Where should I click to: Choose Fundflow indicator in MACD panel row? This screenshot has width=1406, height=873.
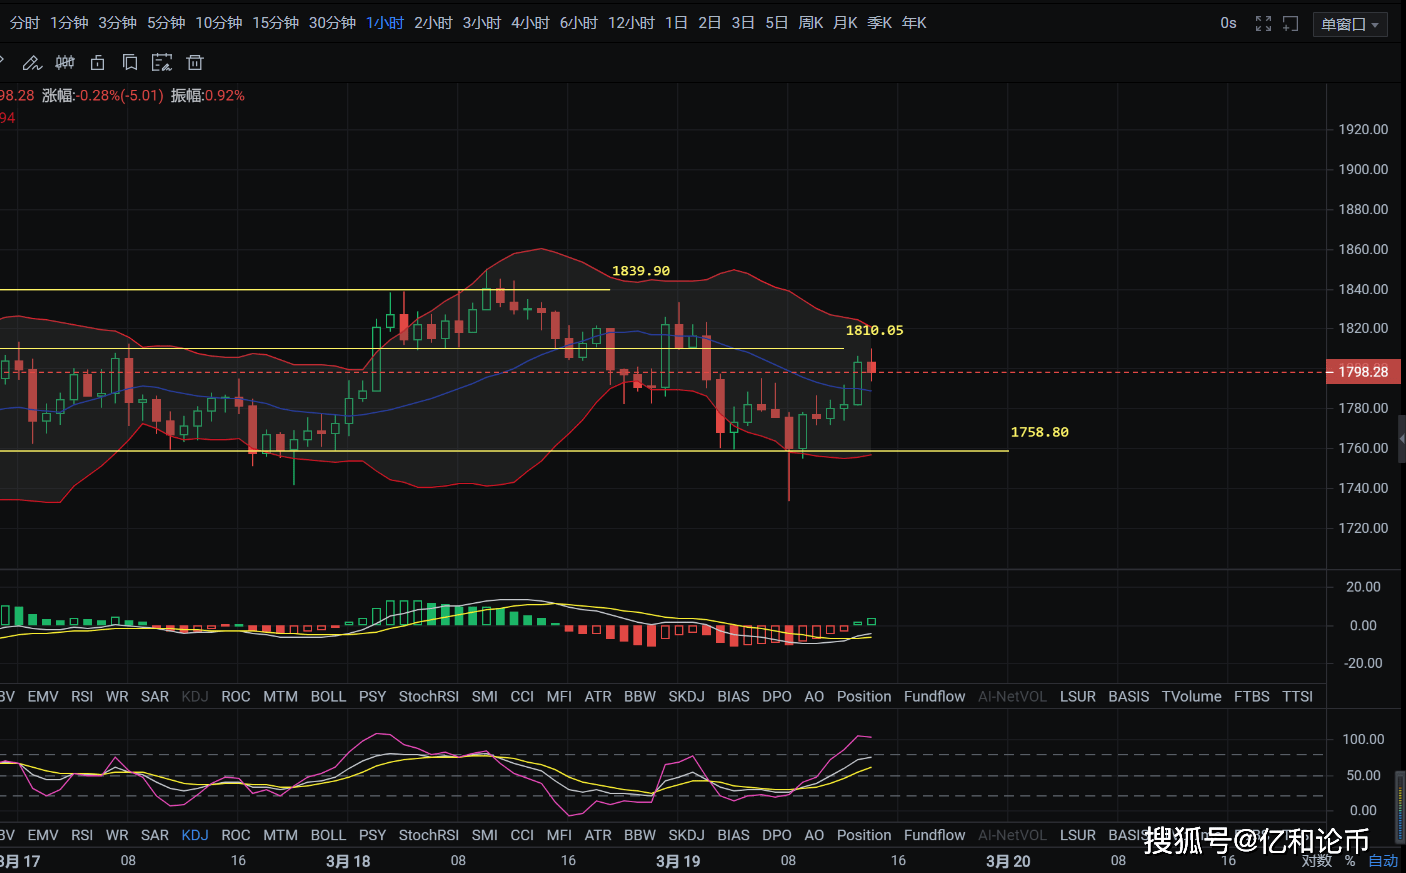click(x=935, y=697)
